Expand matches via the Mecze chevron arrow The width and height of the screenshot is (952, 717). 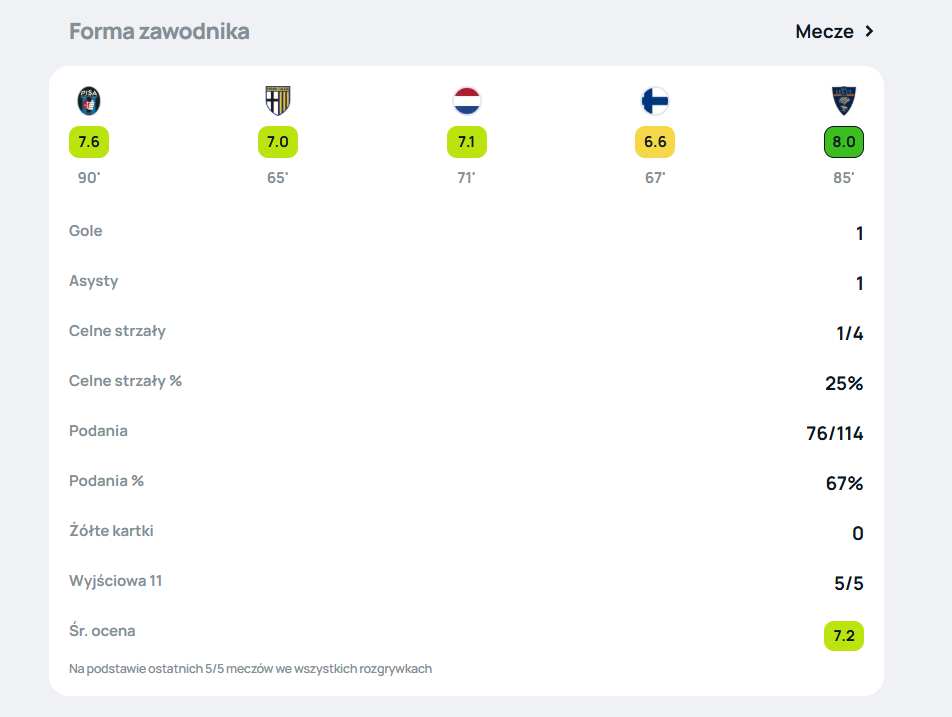869,31
